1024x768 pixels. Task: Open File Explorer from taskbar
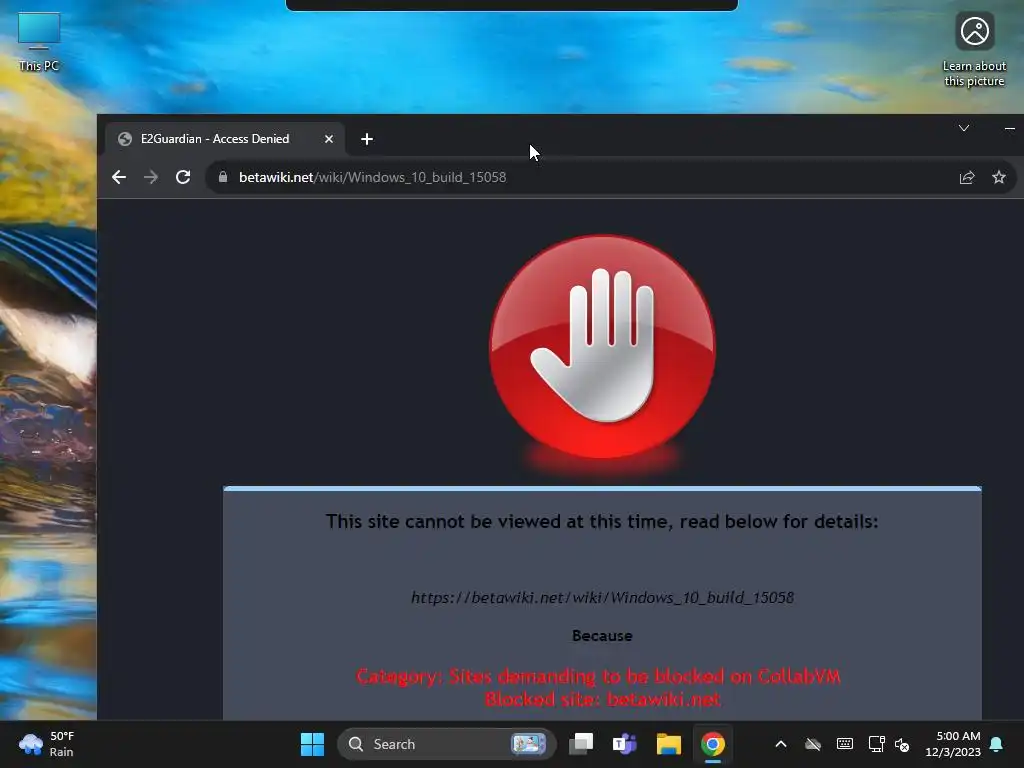click(x=669, y=744)
